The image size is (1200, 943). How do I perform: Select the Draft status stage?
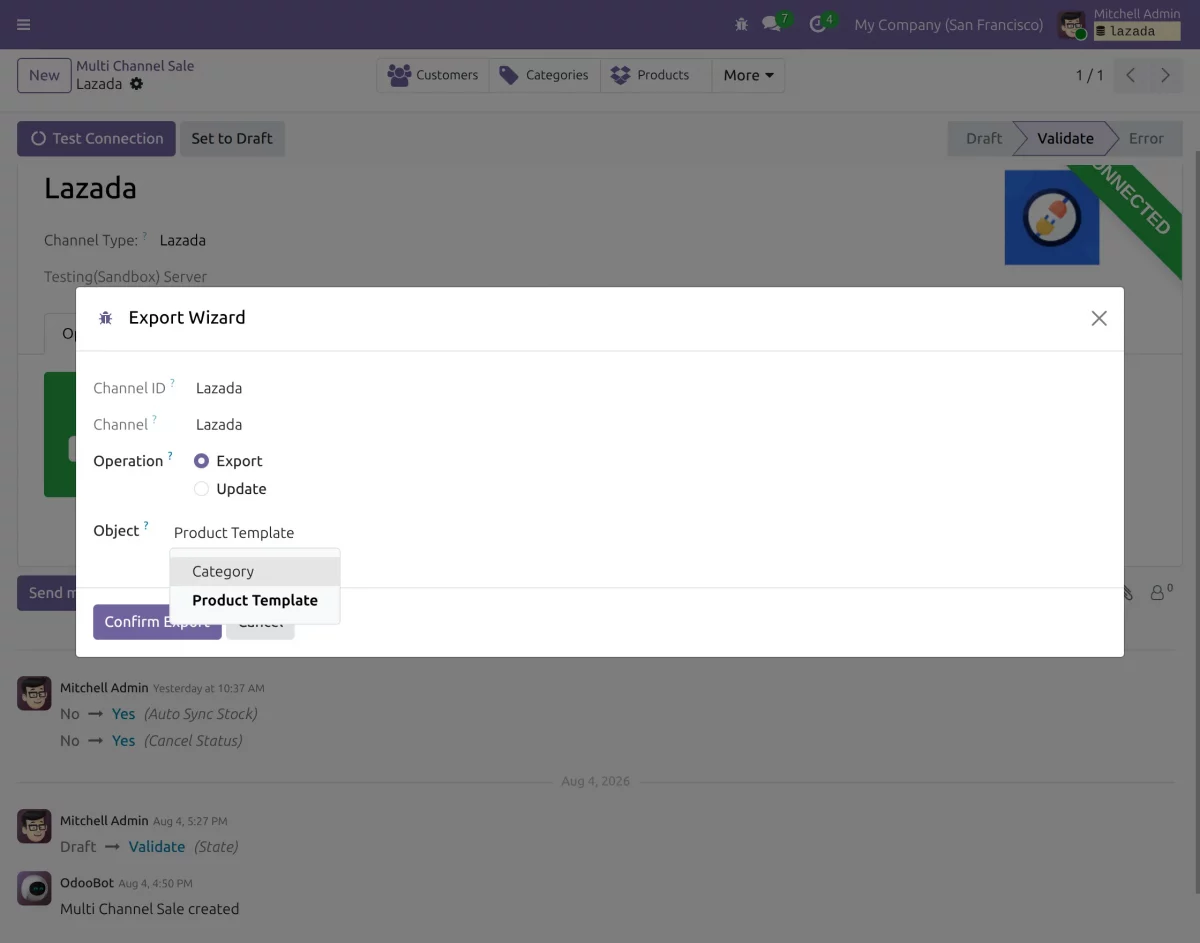tap(983, 139)
